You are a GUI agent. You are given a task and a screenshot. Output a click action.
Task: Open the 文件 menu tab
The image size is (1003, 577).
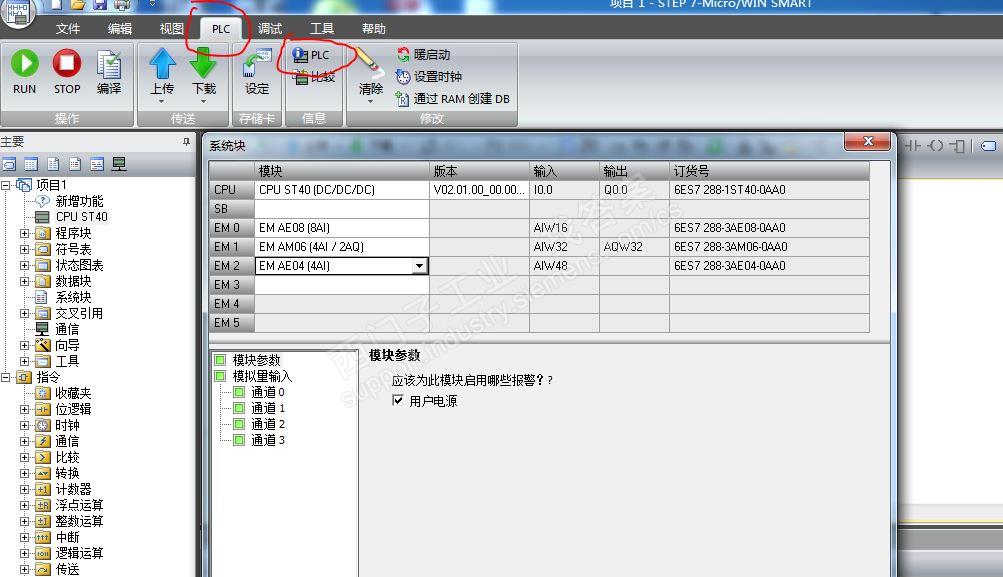[x=68, y=29]
